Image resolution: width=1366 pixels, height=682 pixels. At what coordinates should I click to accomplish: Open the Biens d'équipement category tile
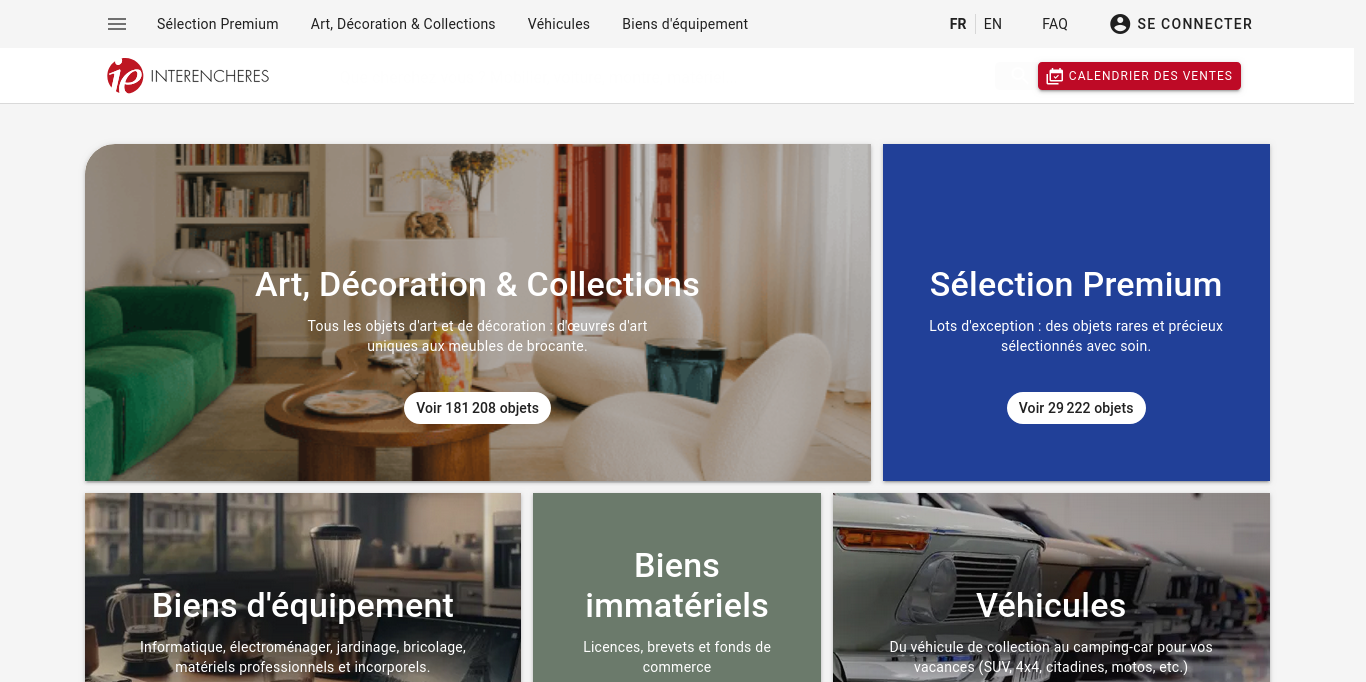coord(303,588)
